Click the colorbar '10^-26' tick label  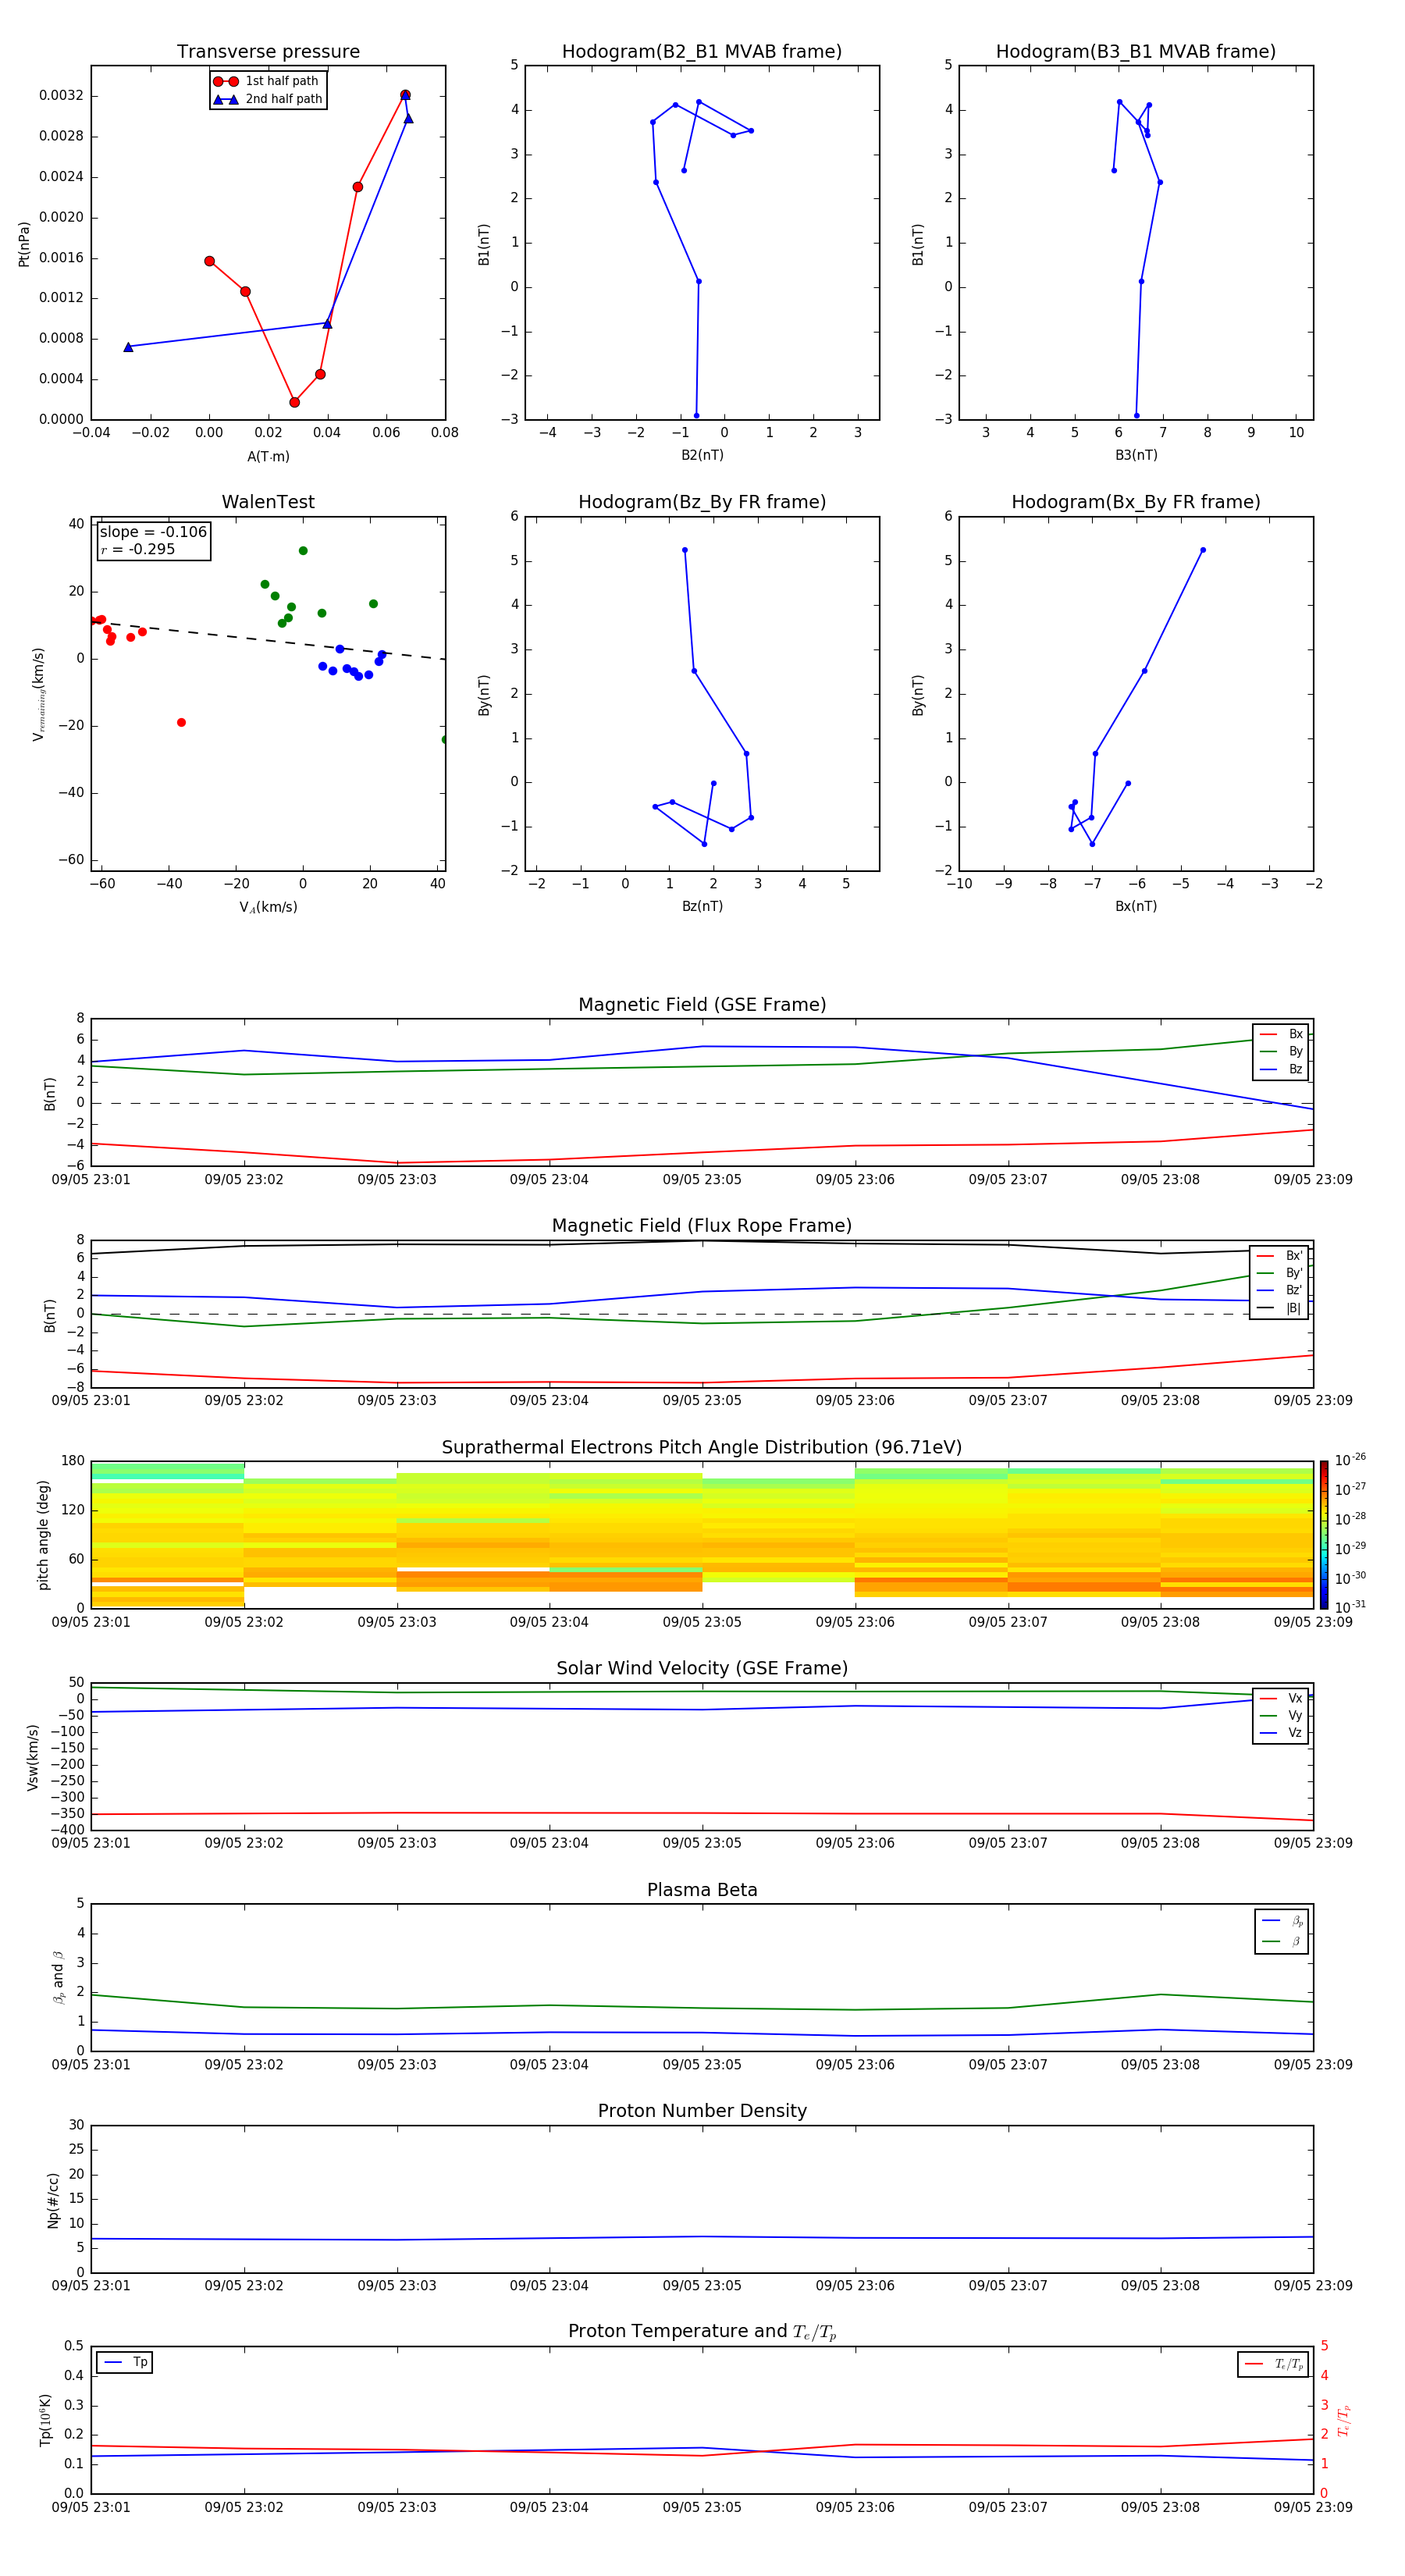click(x=1350, y=1460)
